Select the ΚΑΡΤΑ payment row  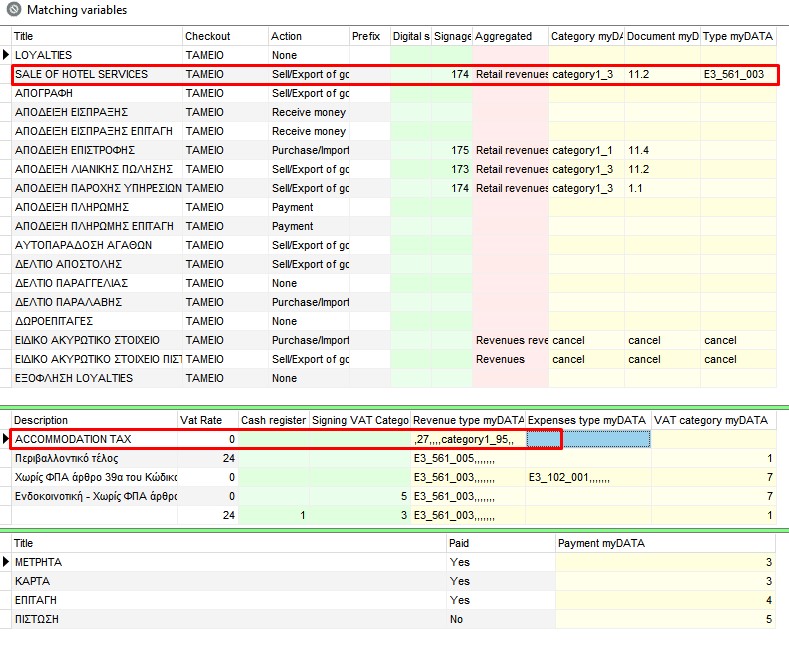coord(394,581)
